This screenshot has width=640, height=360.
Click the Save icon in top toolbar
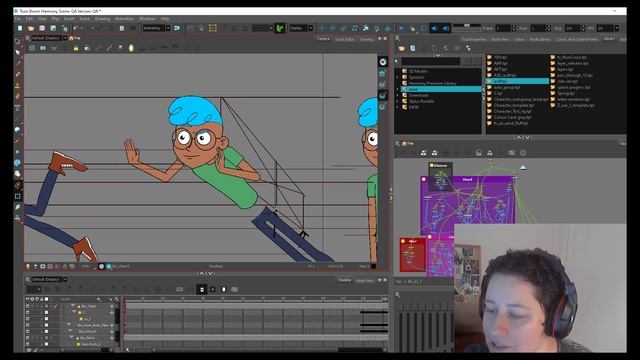42,28
